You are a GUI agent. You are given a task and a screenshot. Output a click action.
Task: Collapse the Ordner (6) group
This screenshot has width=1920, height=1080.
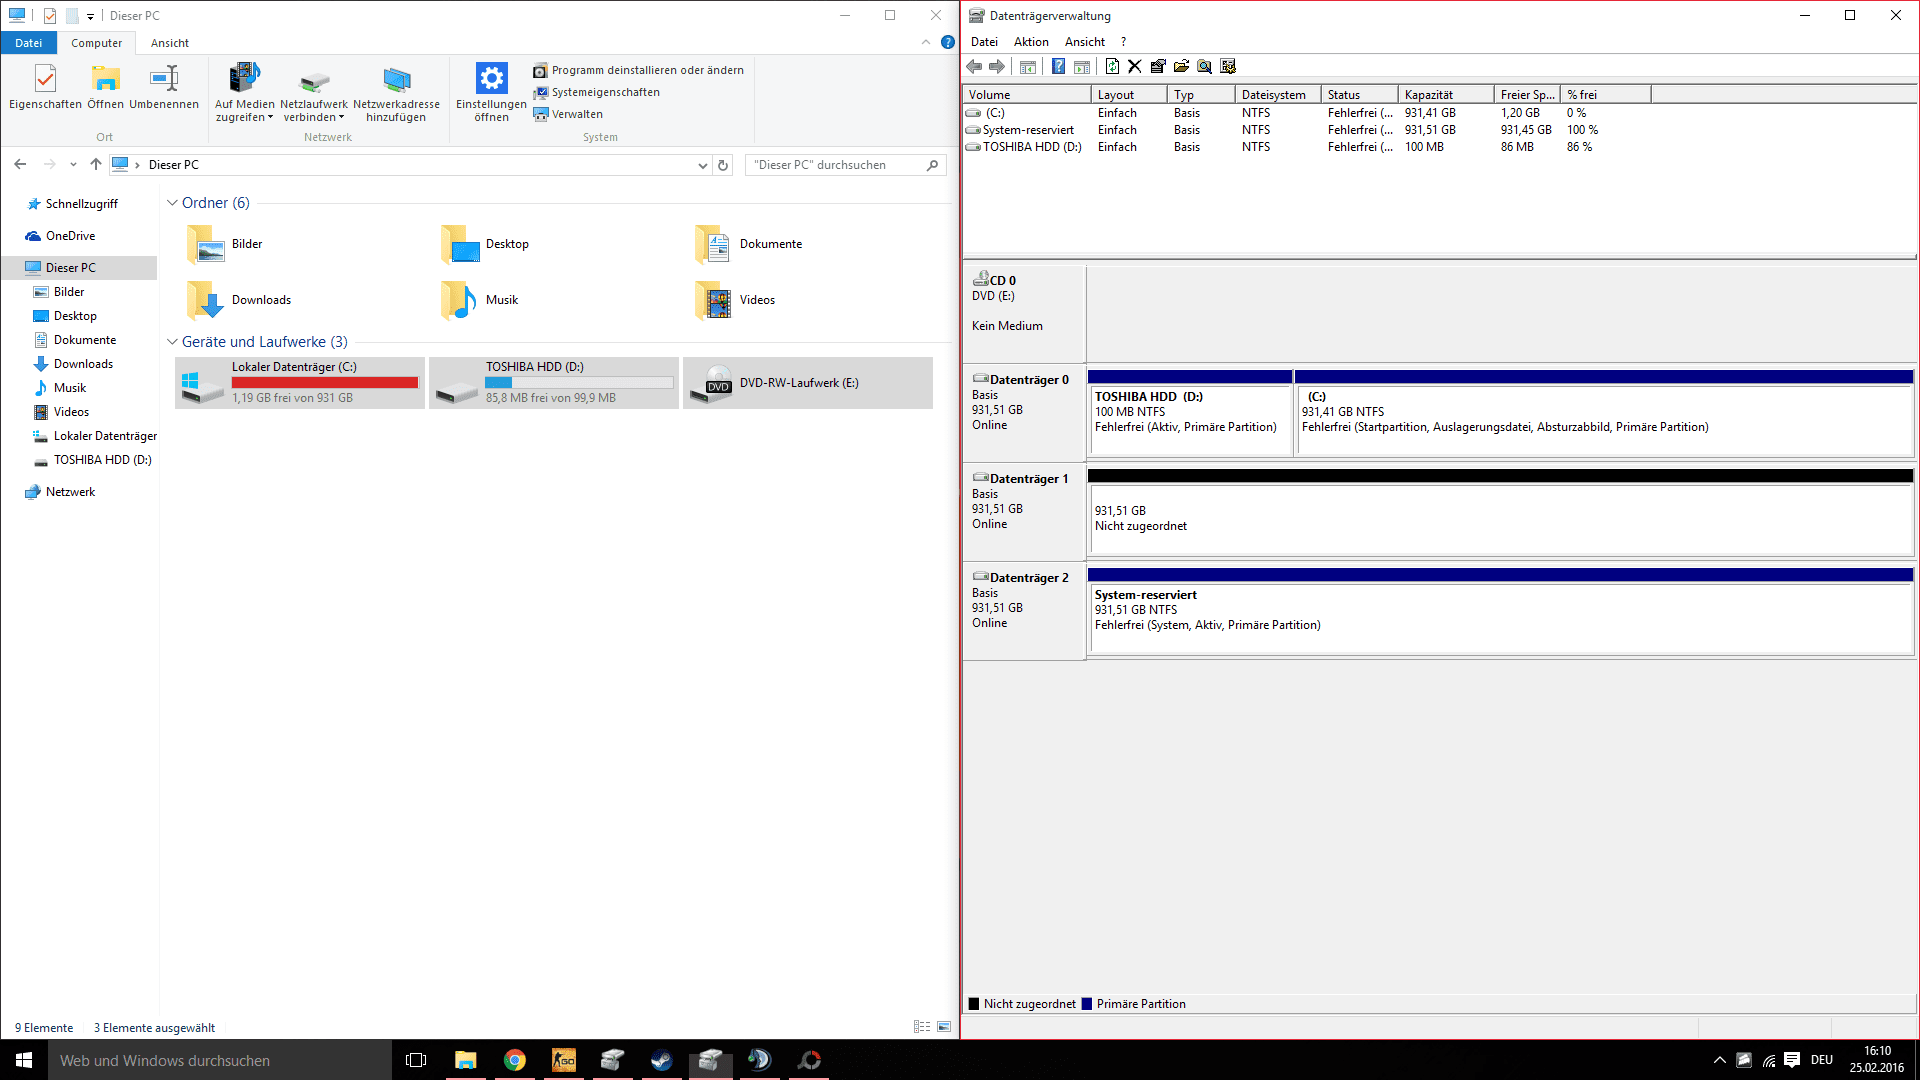172,203
